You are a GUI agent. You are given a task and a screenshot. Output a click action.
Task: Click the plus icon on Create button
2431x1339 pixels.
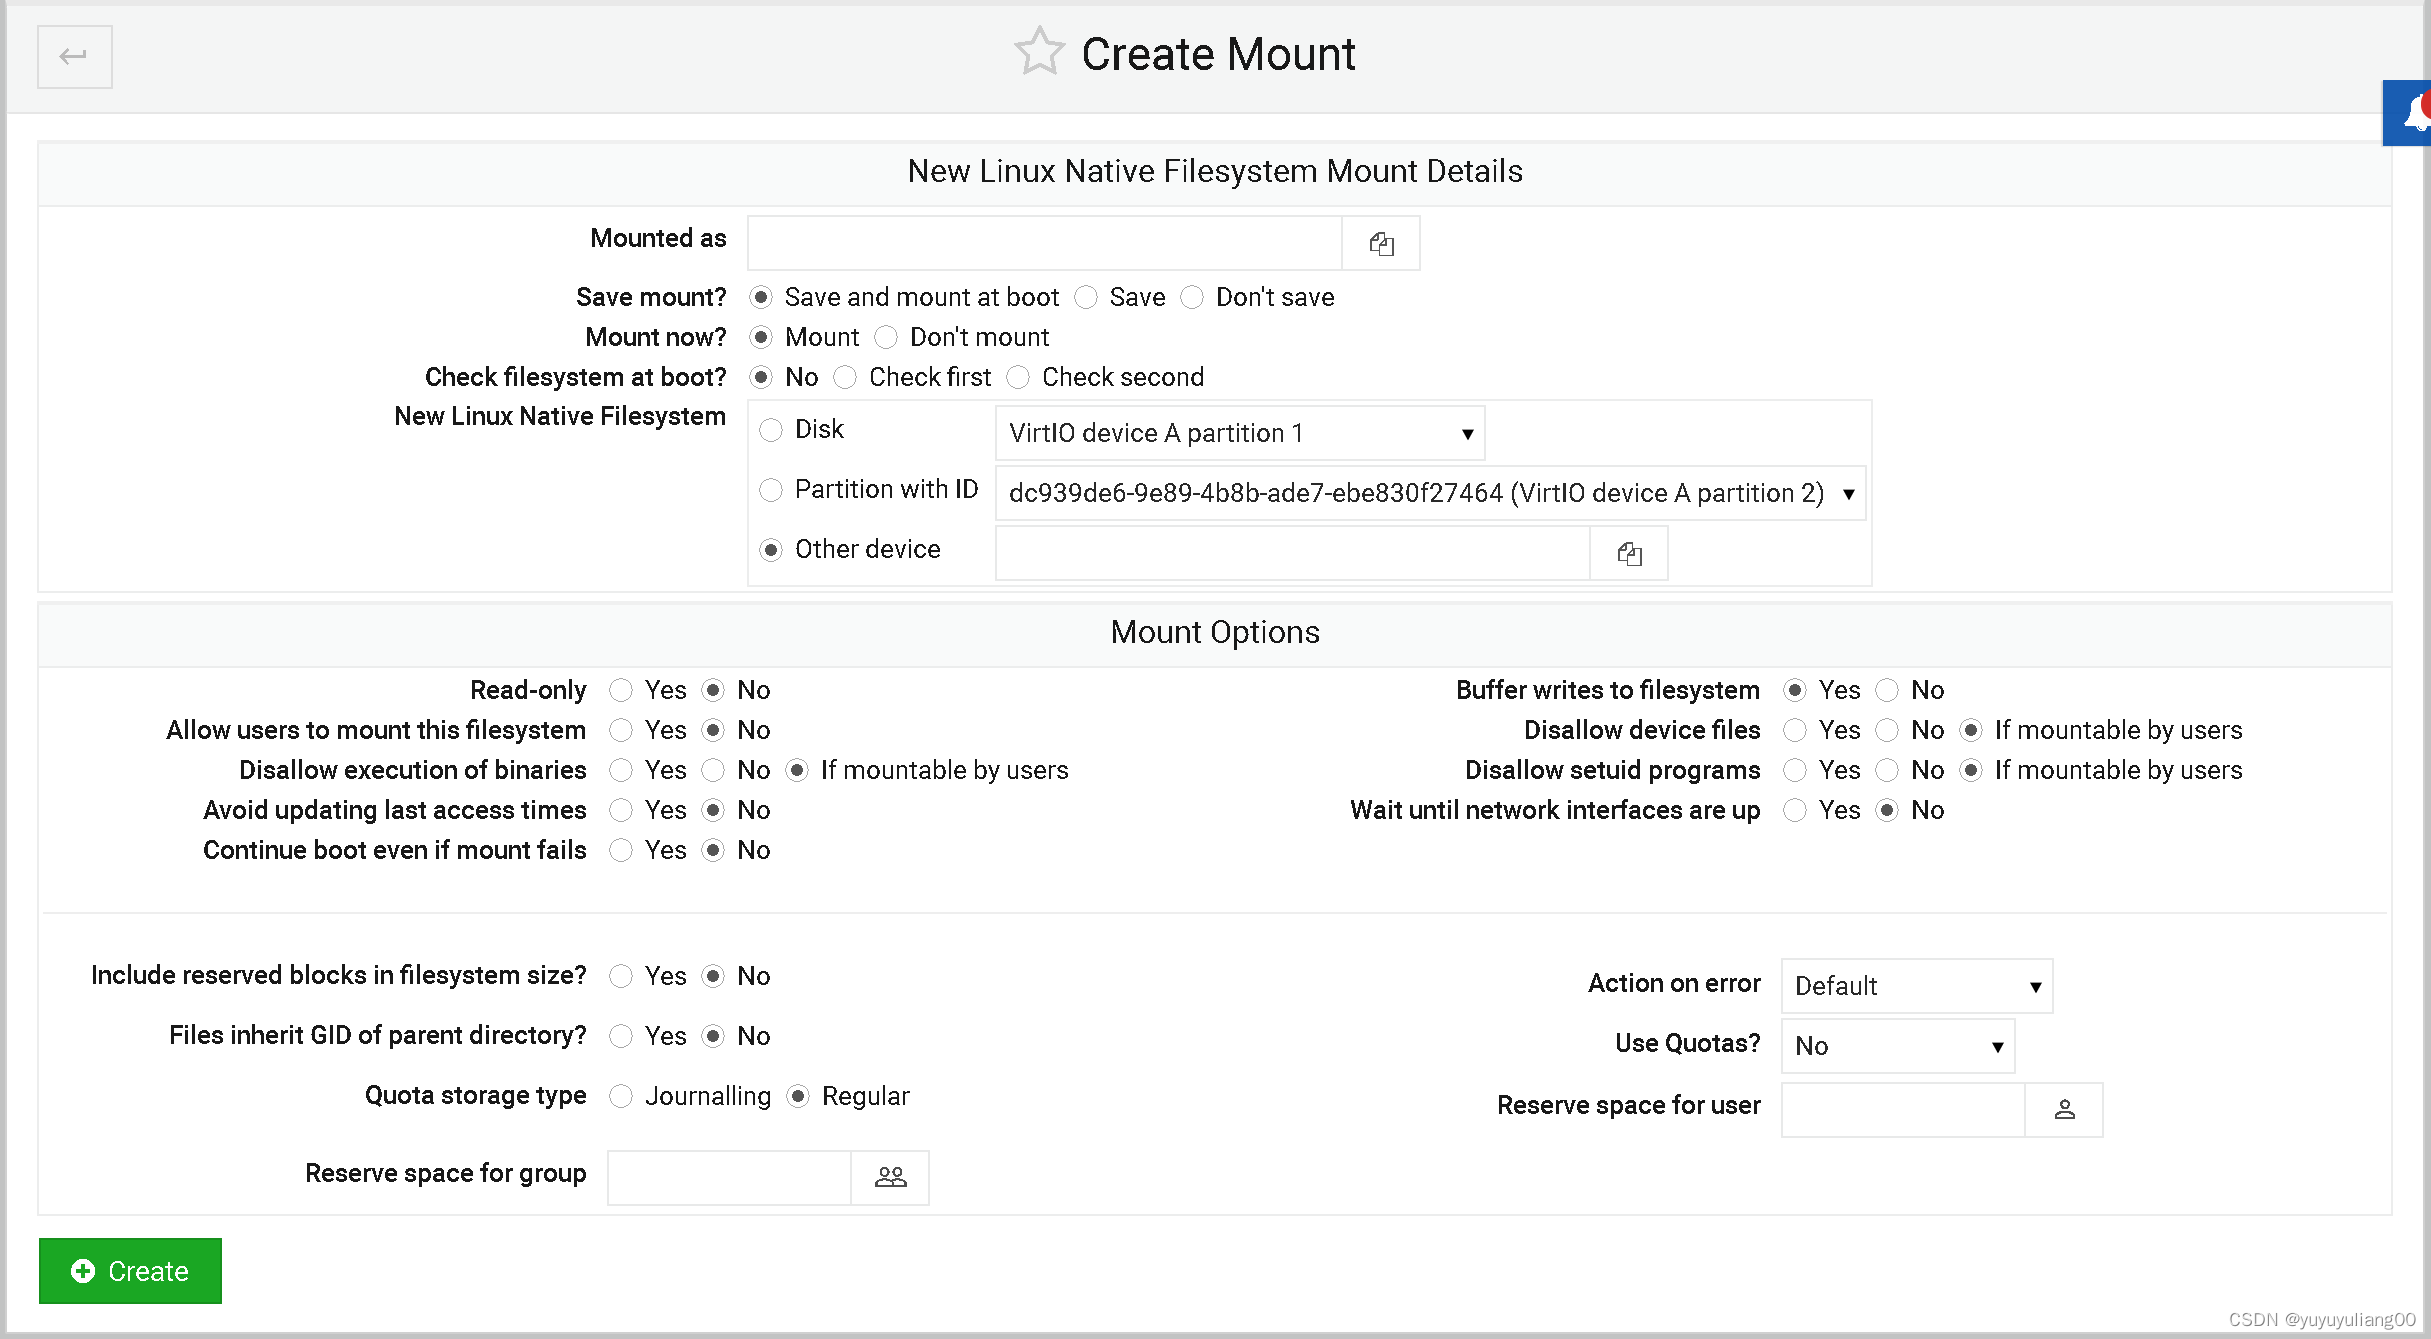[x=83, y=1271]
